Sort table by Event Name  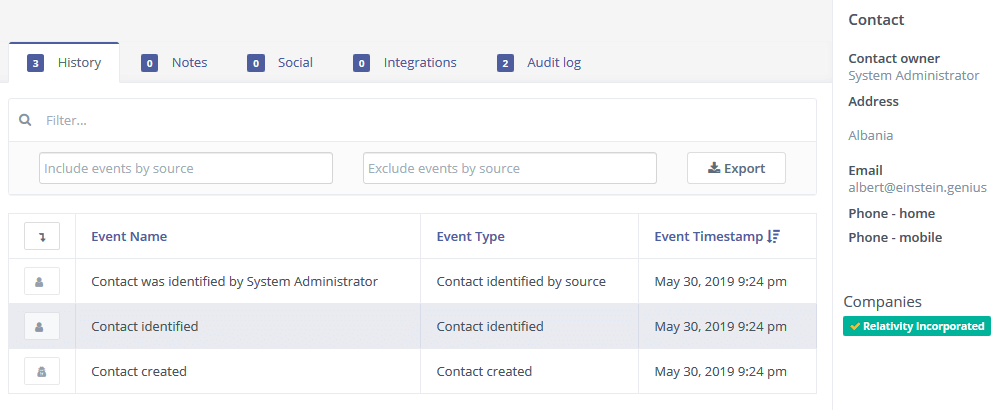pos(129,237)
